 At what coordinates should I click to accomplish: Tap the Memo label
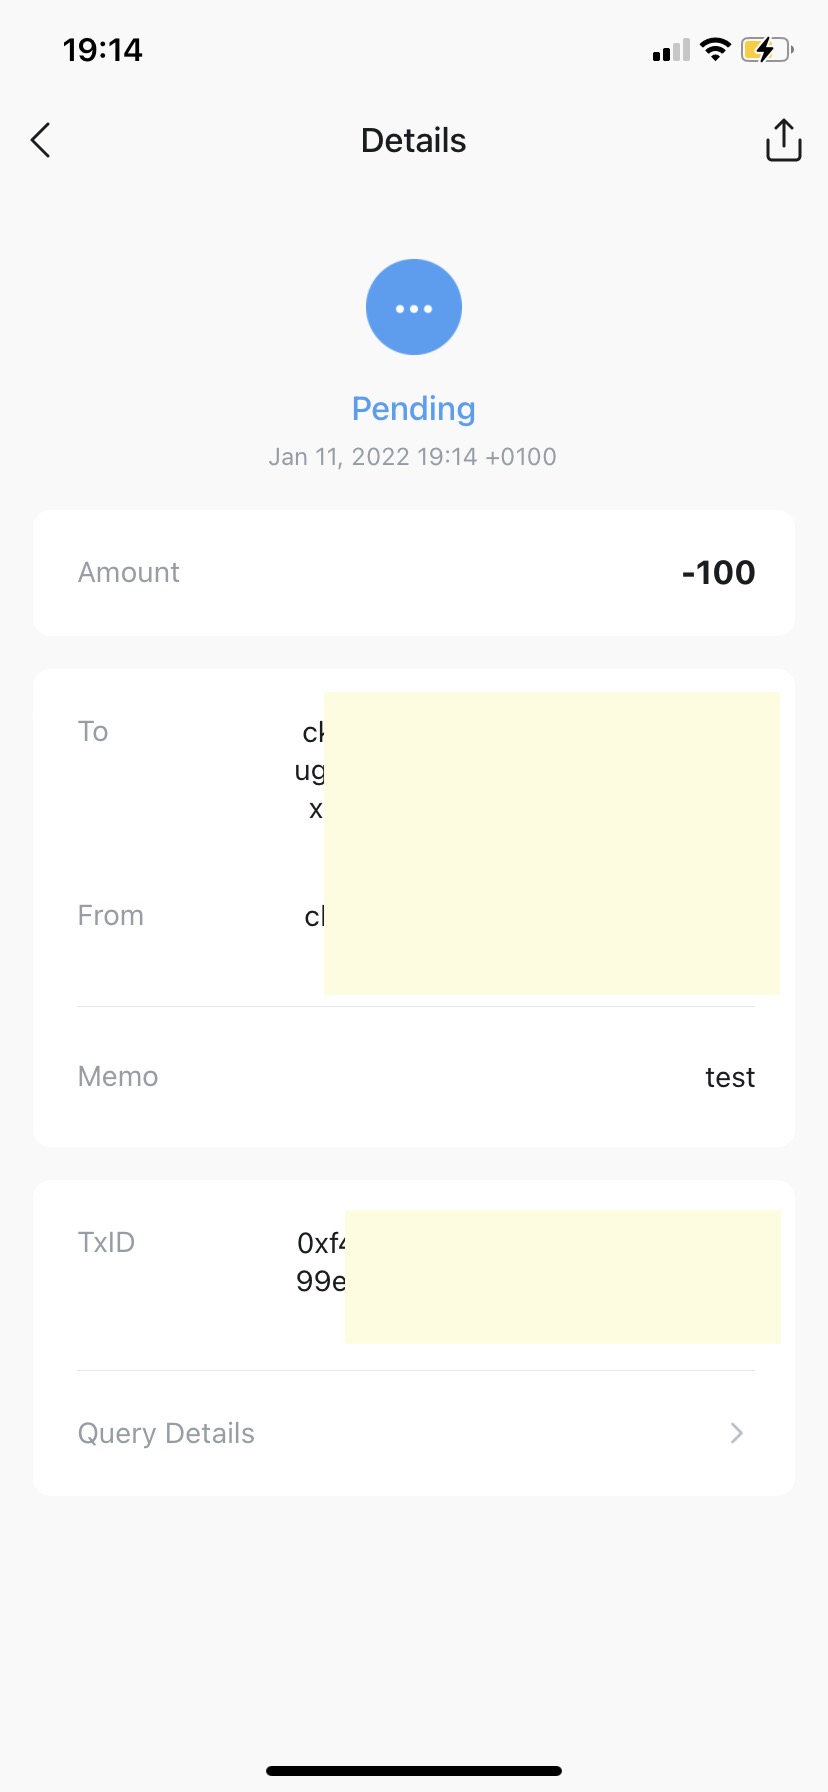[118, 1077]
